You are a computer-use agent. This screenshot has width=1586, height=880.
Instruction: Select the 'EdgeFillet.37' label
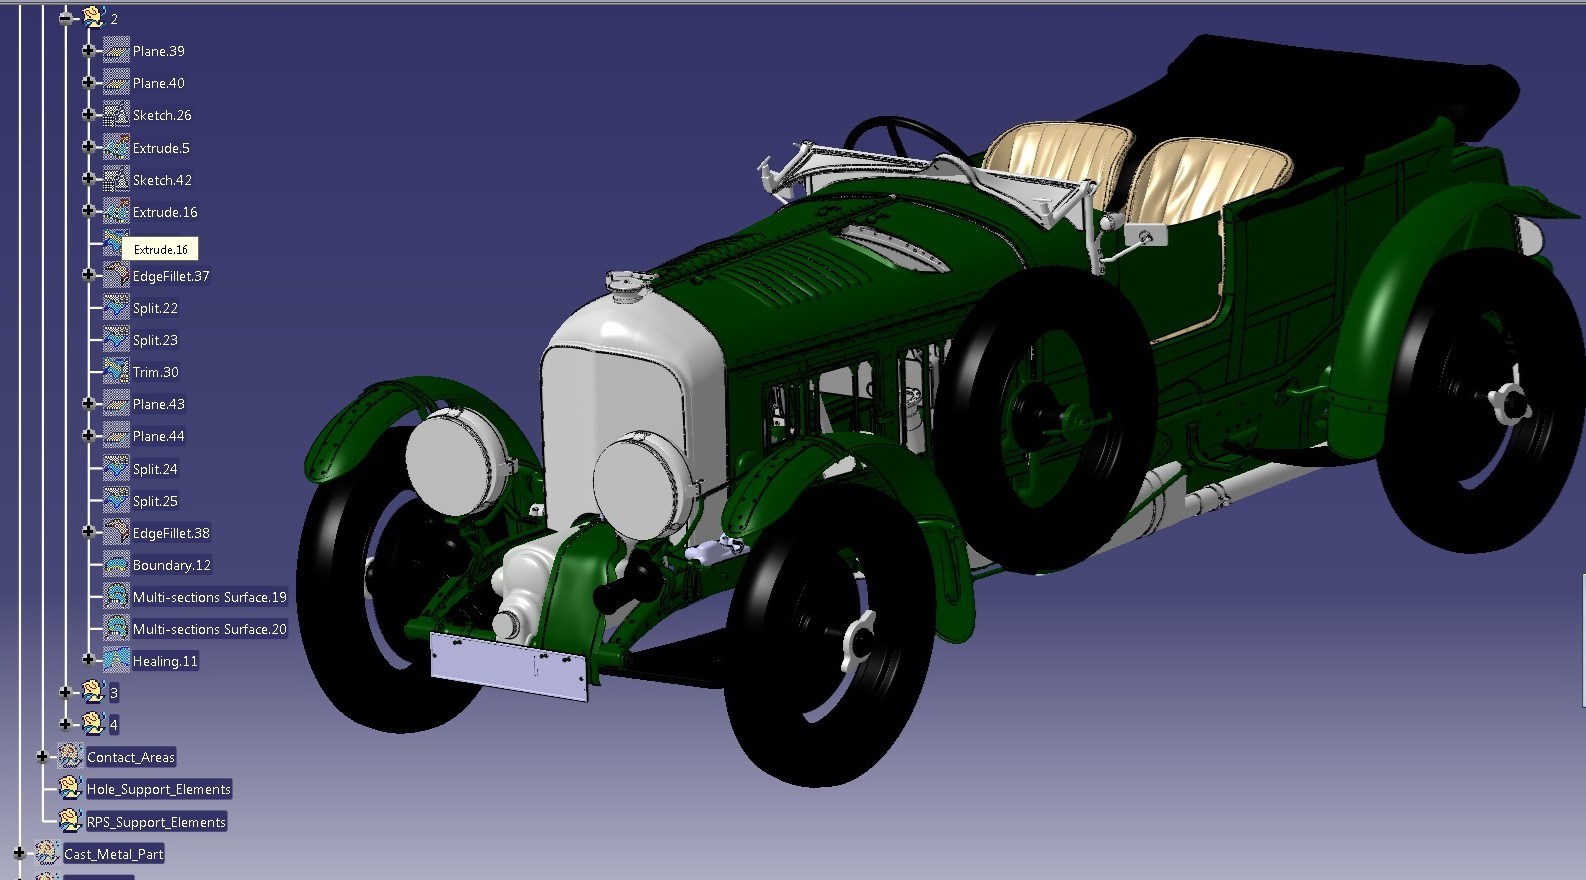(171, 276)
